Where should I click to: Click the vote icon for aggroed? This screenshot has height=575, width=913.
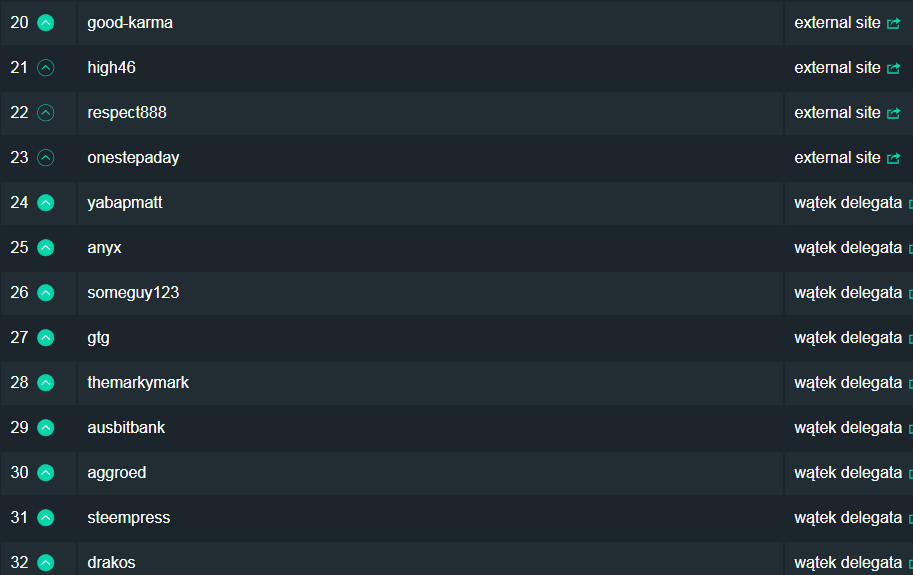pos(45,473)
